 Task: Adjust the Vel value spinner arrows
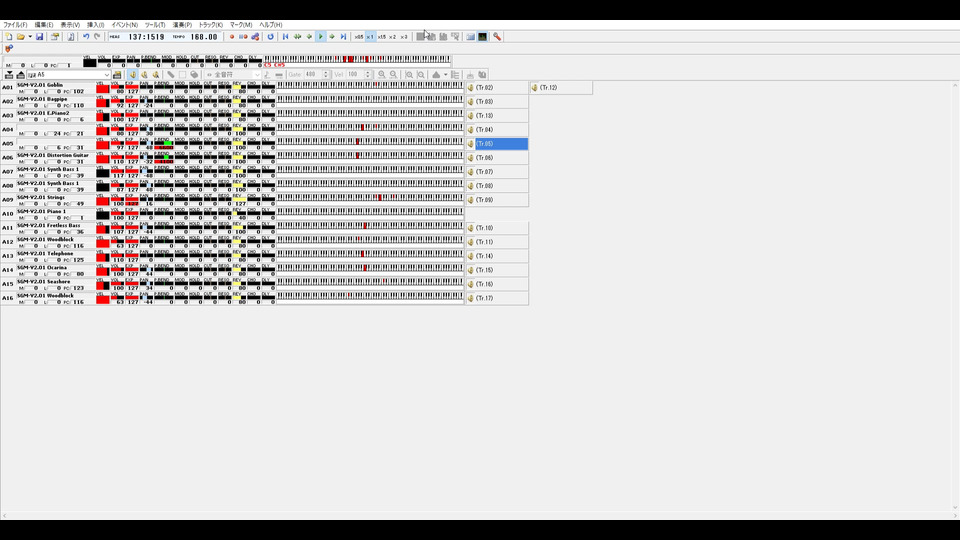click(x=368, y=75)
